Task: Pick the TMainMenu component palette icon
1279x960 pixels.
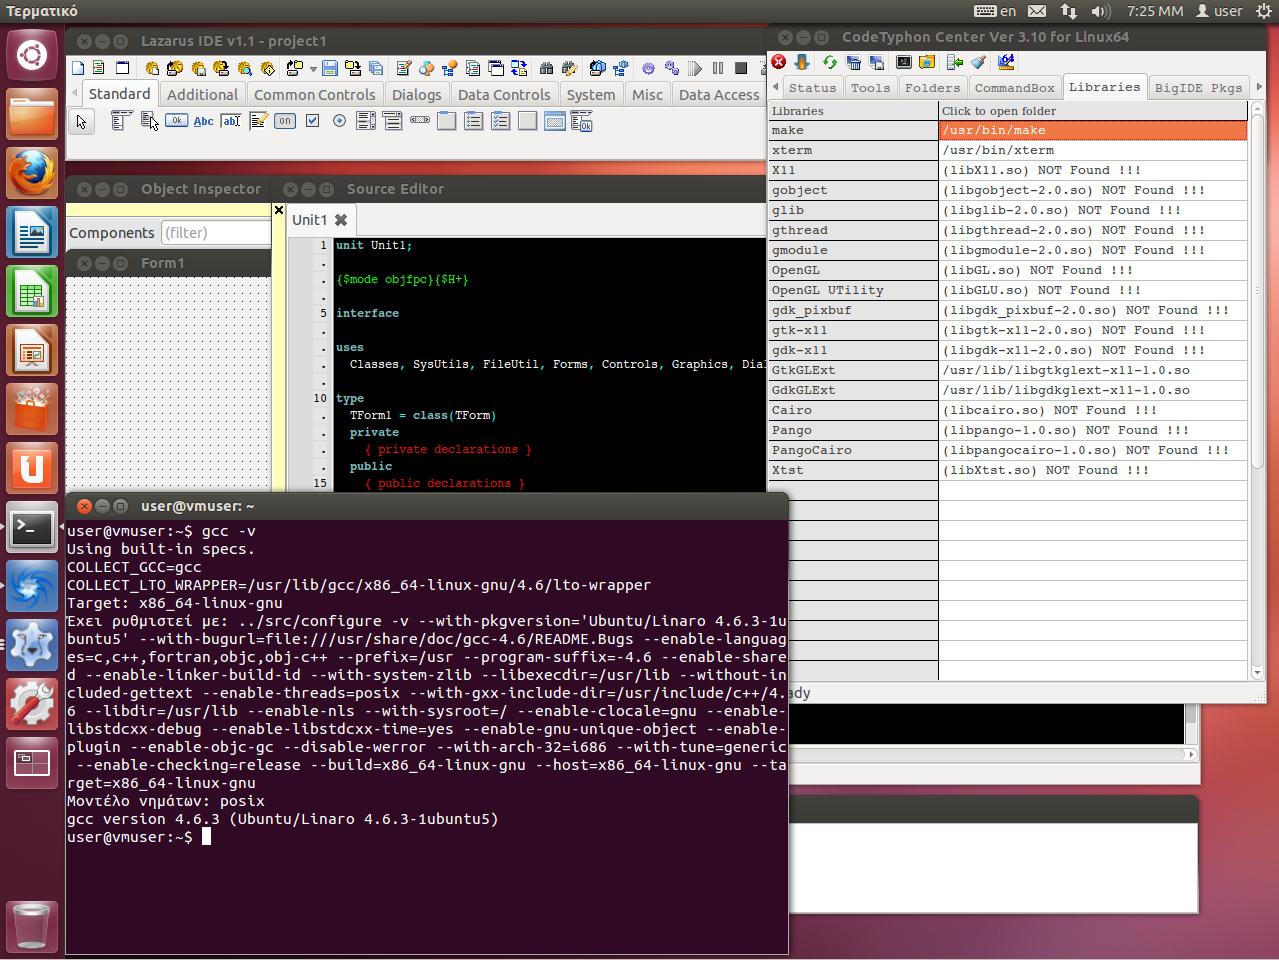Action: point(120,121)
